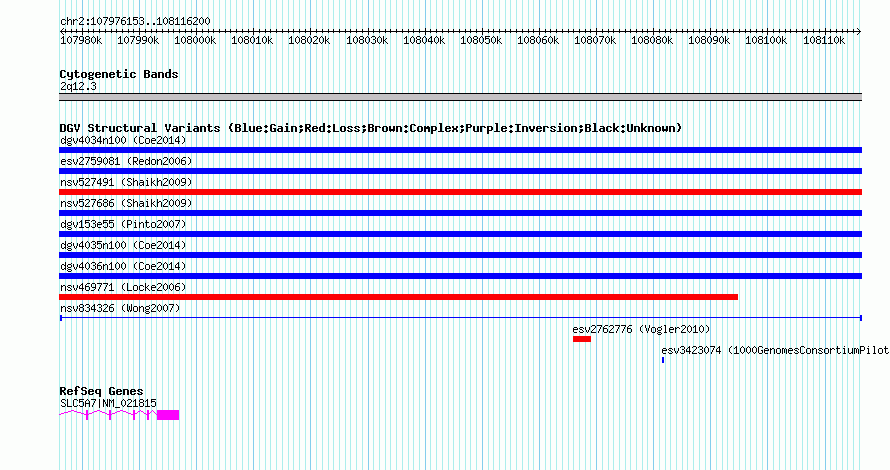The height and width of the screenshot is (470, 890).
Task: Click ruler position 107990k
Action: [138, 41]
